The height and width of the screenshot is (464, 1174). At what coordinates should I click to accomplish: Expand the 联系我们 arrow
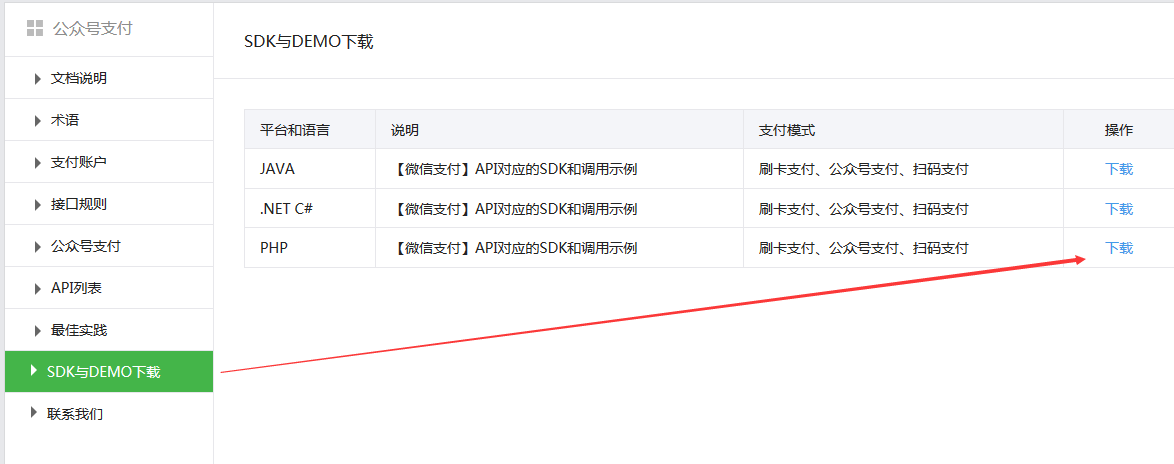33,412
